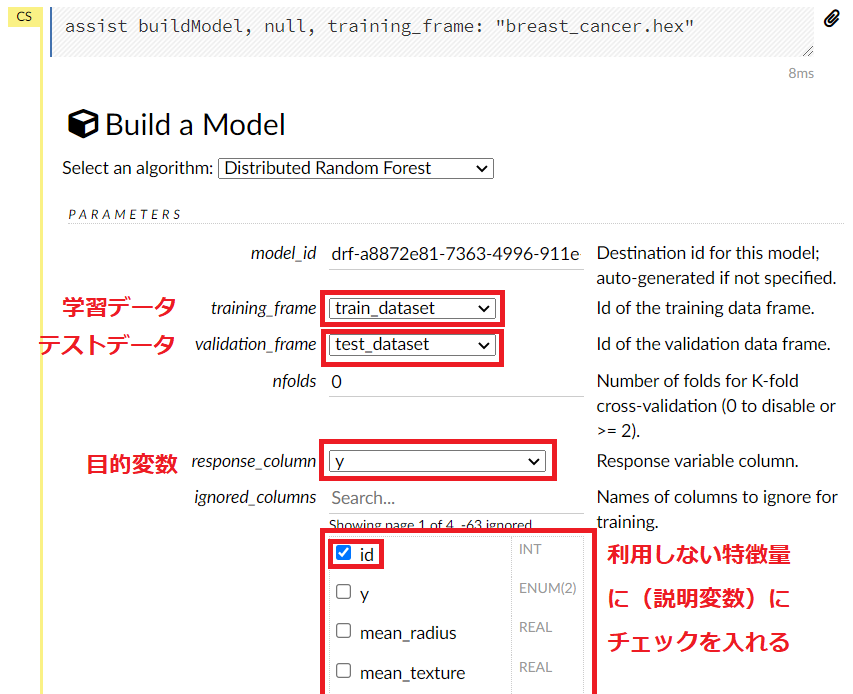Enable the mean_texture ignored column checkbox
The width and height of the screenshot is (853, 694).
pyautogui.click(x=344, y=671)
